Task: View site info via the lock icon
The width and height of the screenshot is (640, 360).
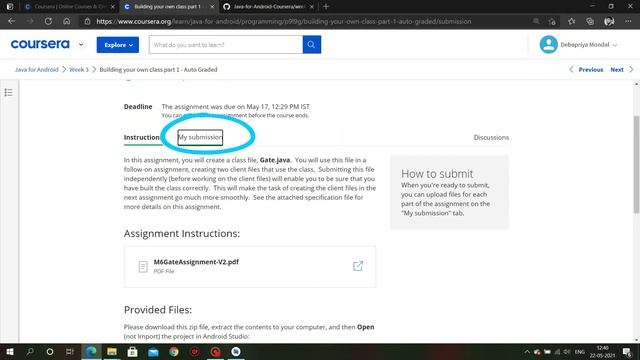Action: 87,21
